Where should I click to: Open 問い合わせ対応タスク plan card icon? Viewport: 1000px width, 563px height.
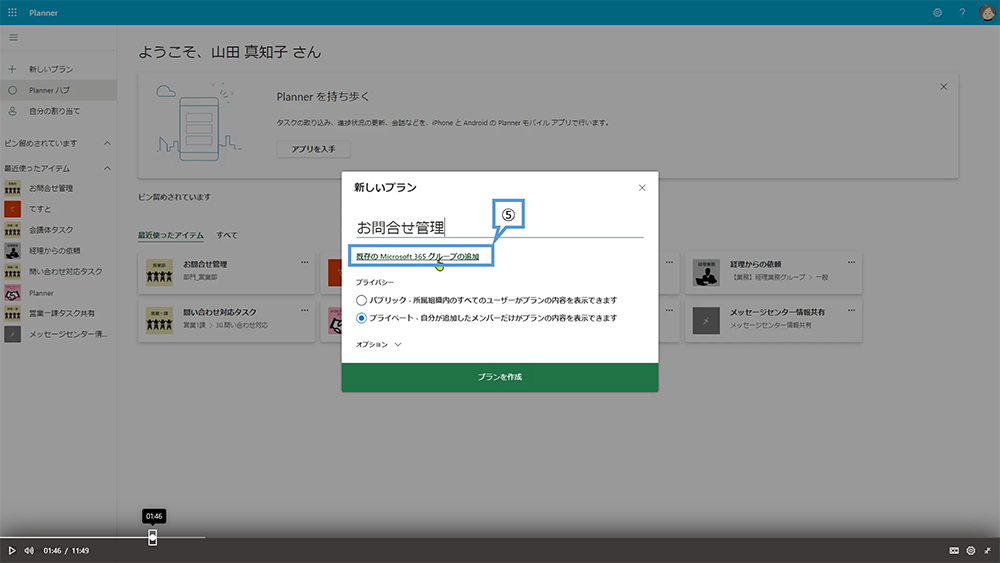[159, 321]
